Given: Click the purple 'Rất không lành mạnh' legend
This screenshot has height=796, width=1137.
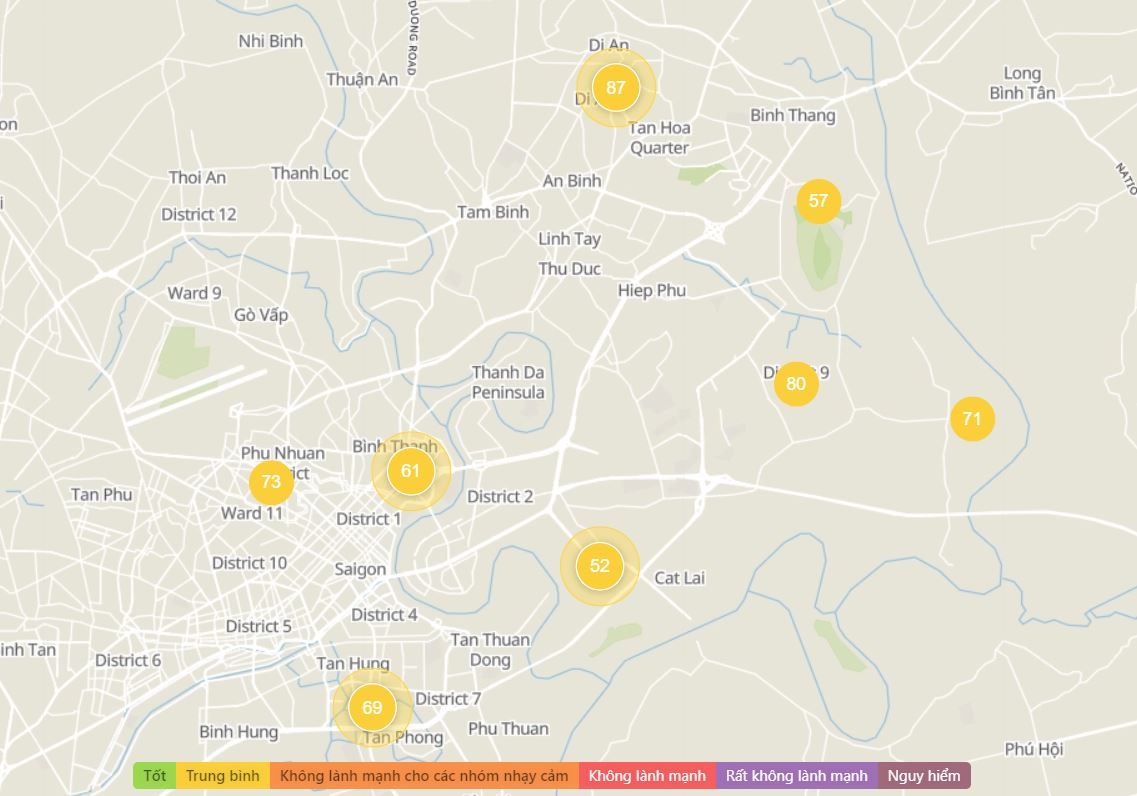Looking at the screenshot, I should point(797,776).
